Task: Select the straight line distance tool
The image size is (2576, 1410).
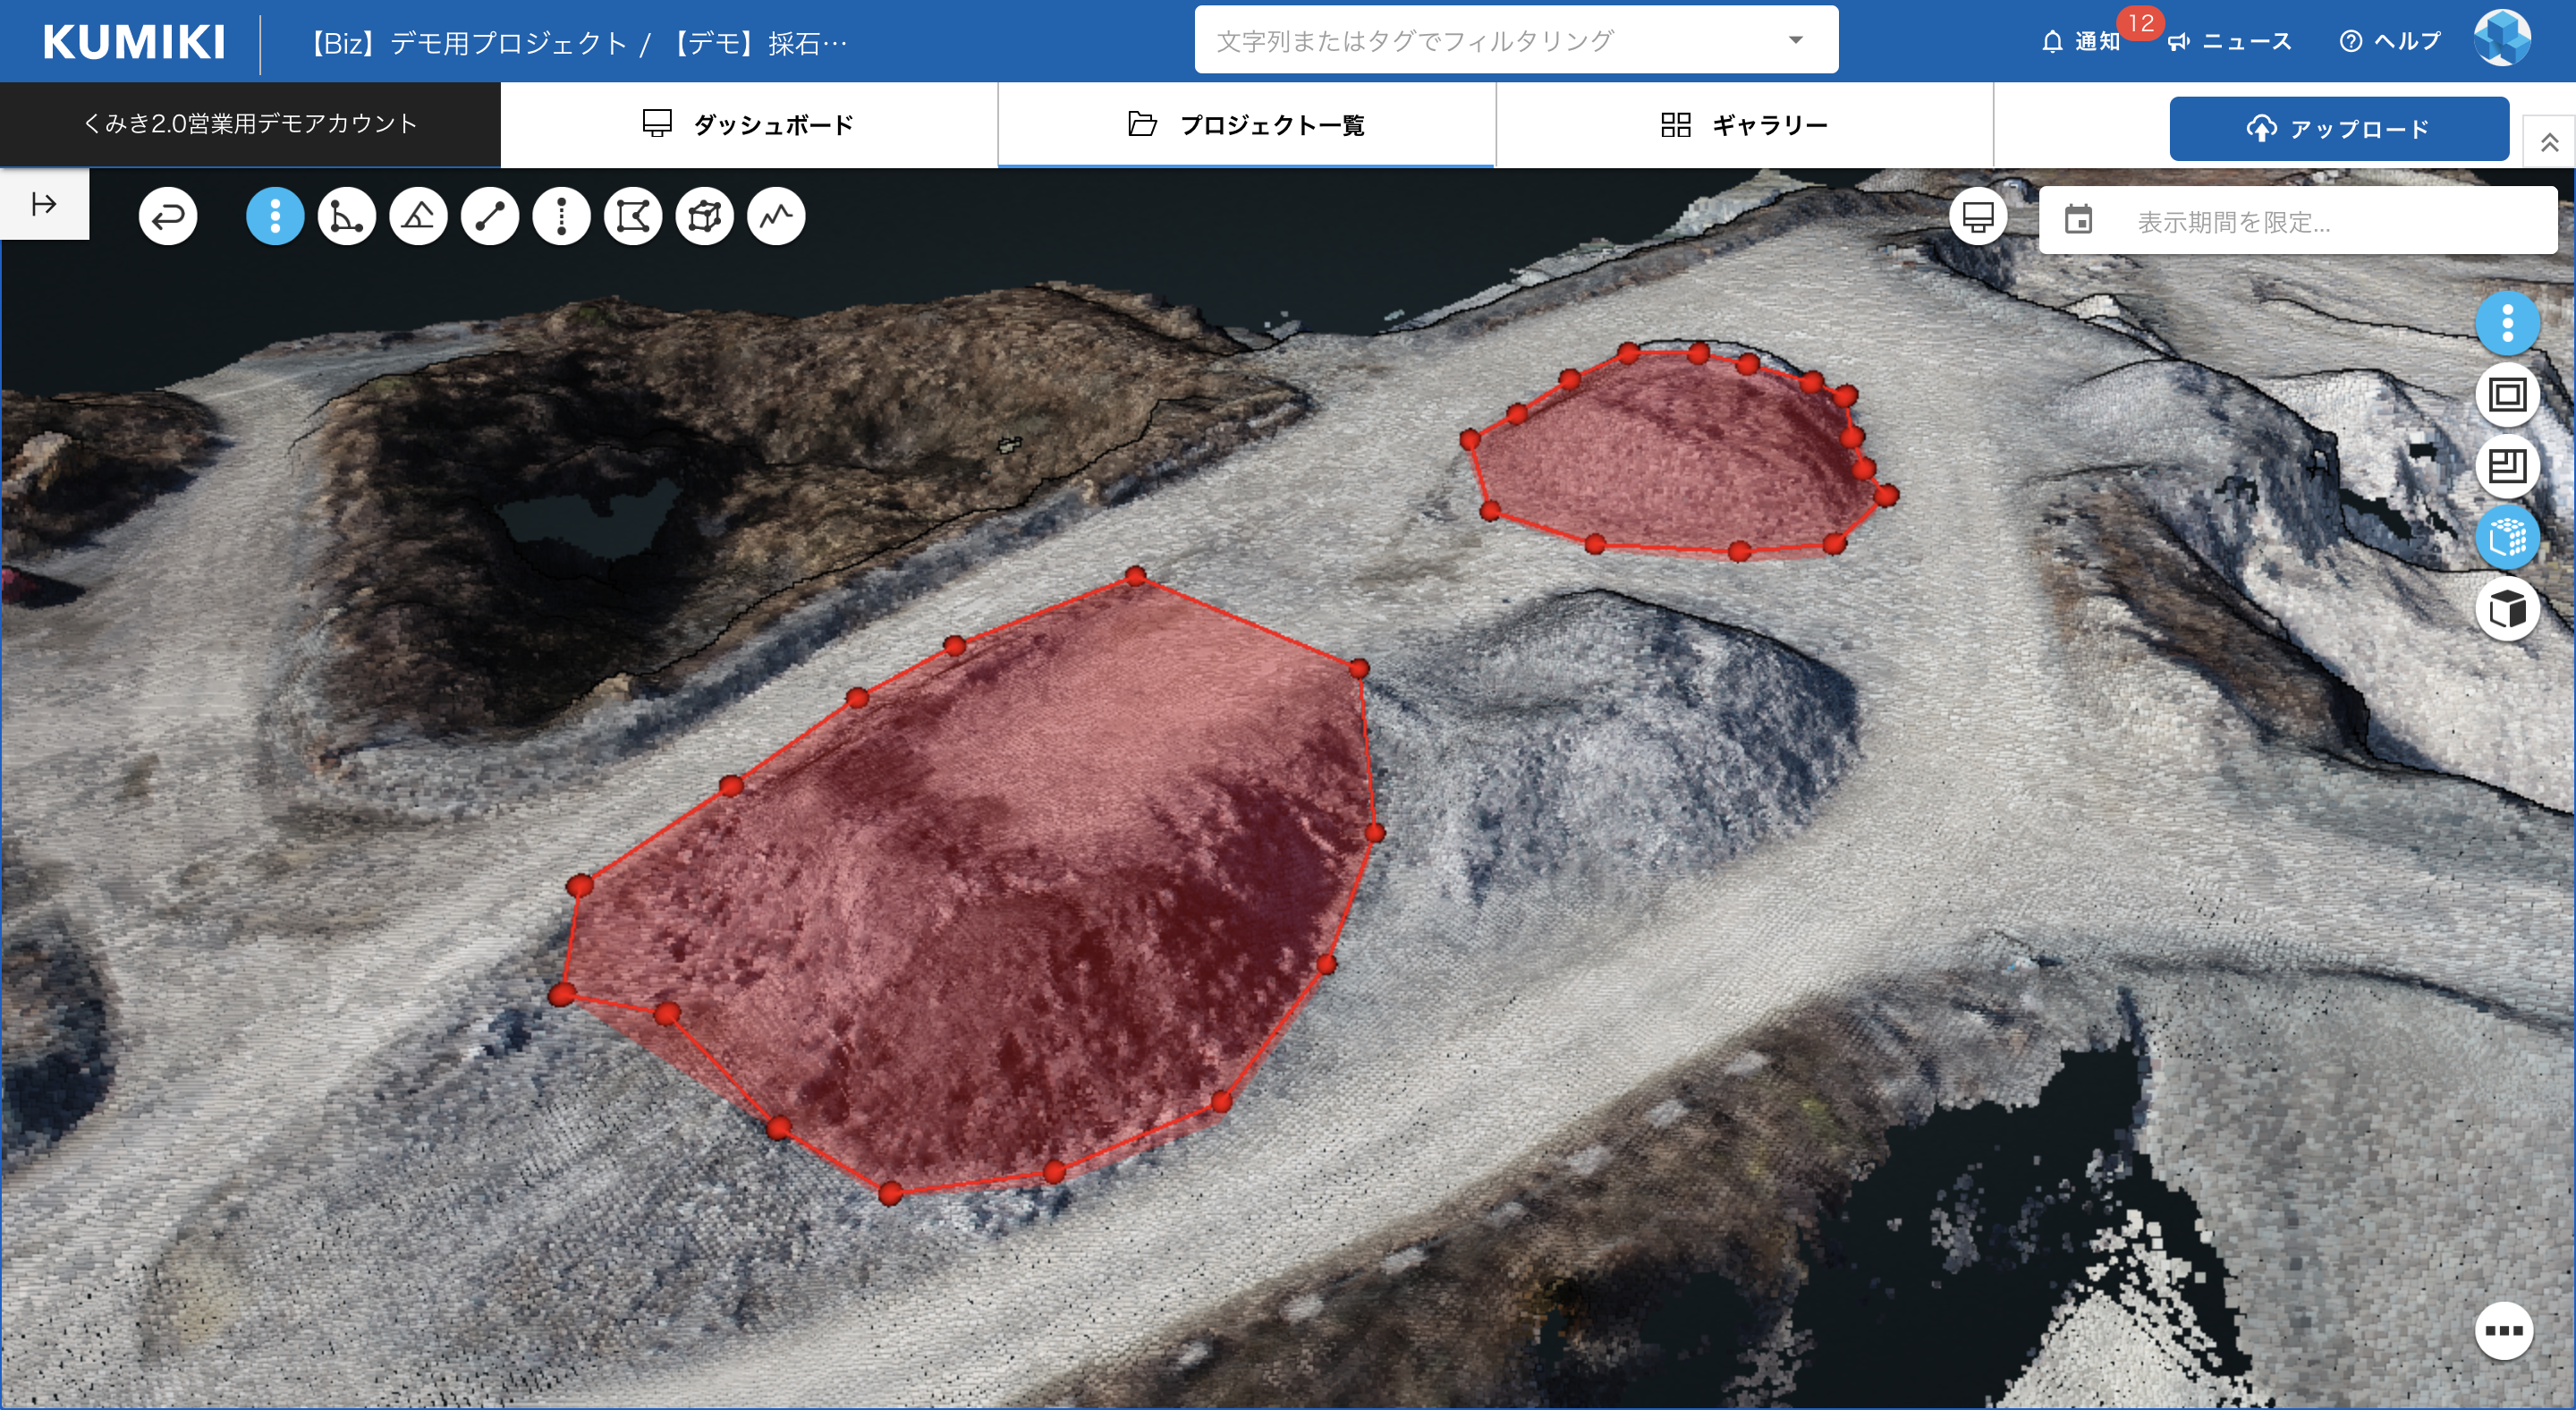Action: pyautogui.click(x=490, y=216)
